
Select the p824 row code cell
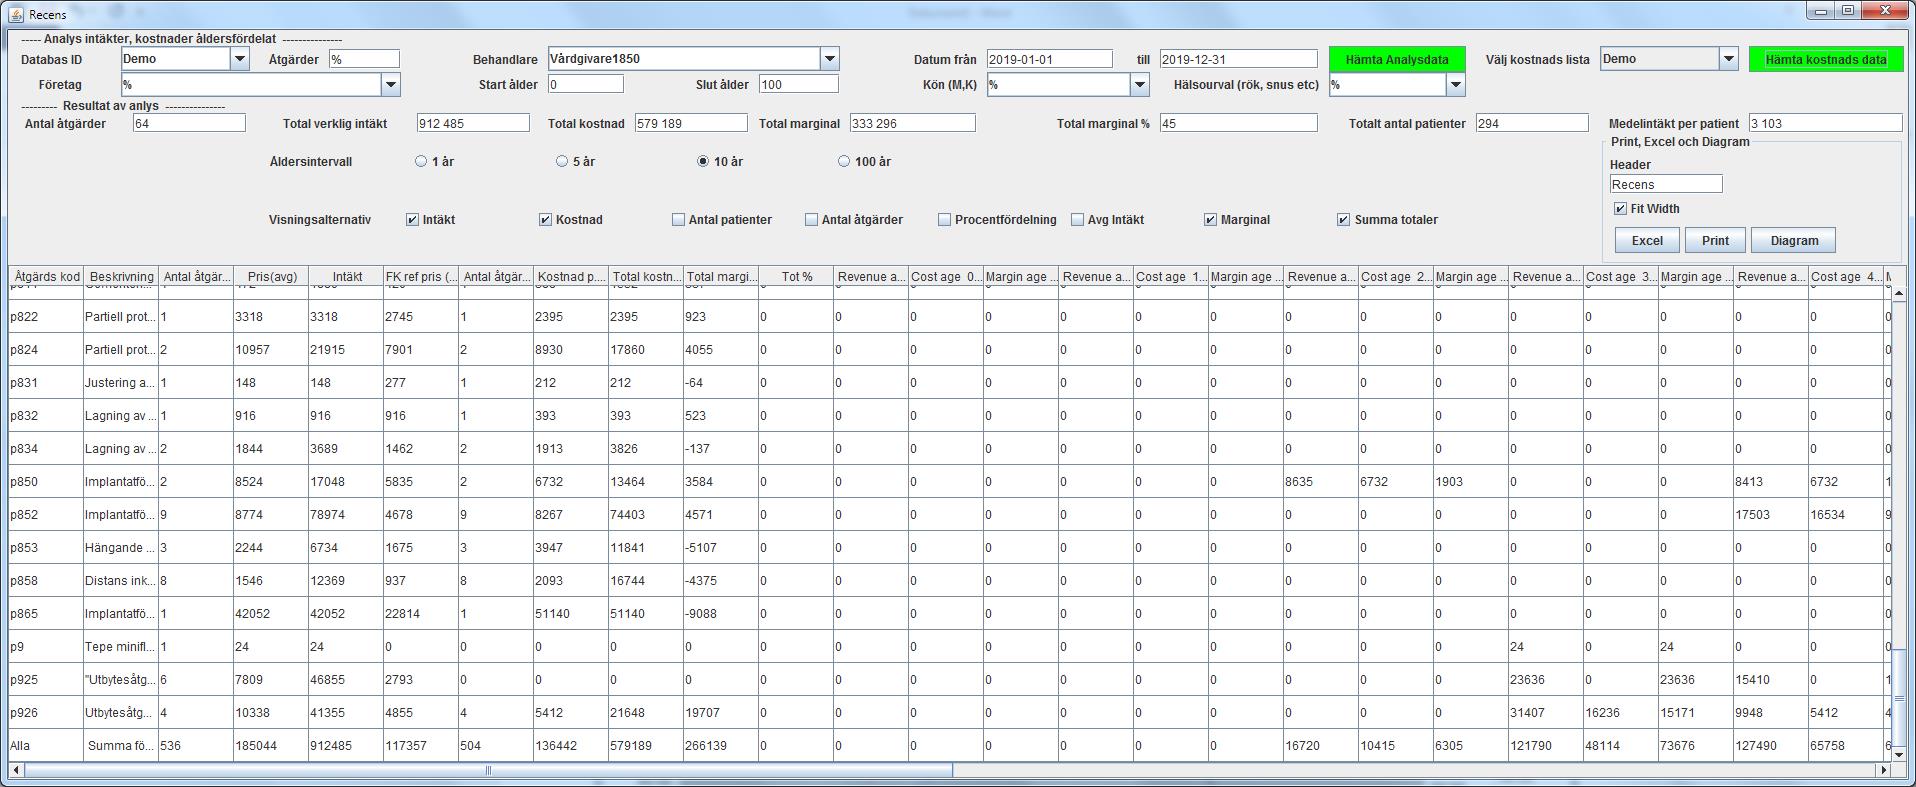tap(46, 349)
